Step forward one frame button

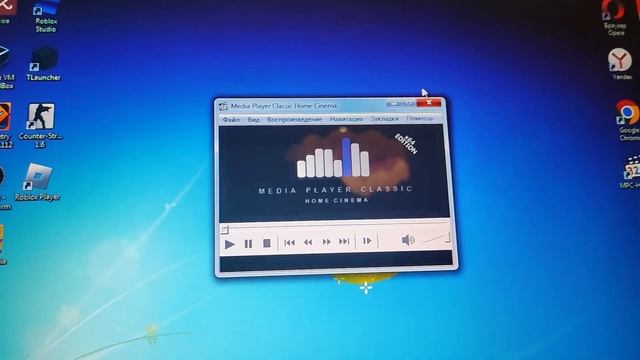367,241
